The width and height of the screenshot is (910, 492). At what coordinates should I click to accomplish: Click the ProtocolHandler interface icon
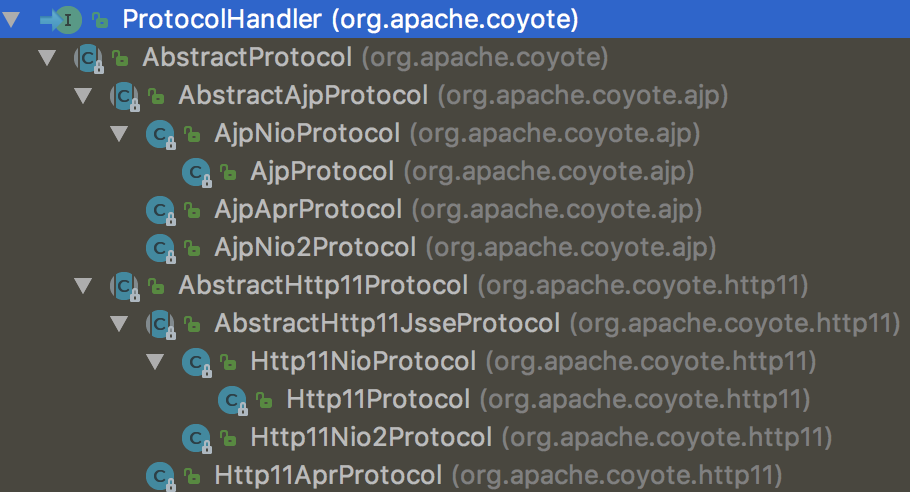coord(67,19)
